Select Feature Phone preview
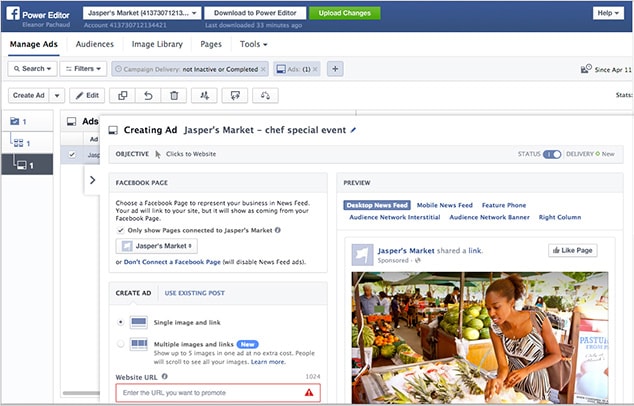634x406 pixels. point(504,205)
